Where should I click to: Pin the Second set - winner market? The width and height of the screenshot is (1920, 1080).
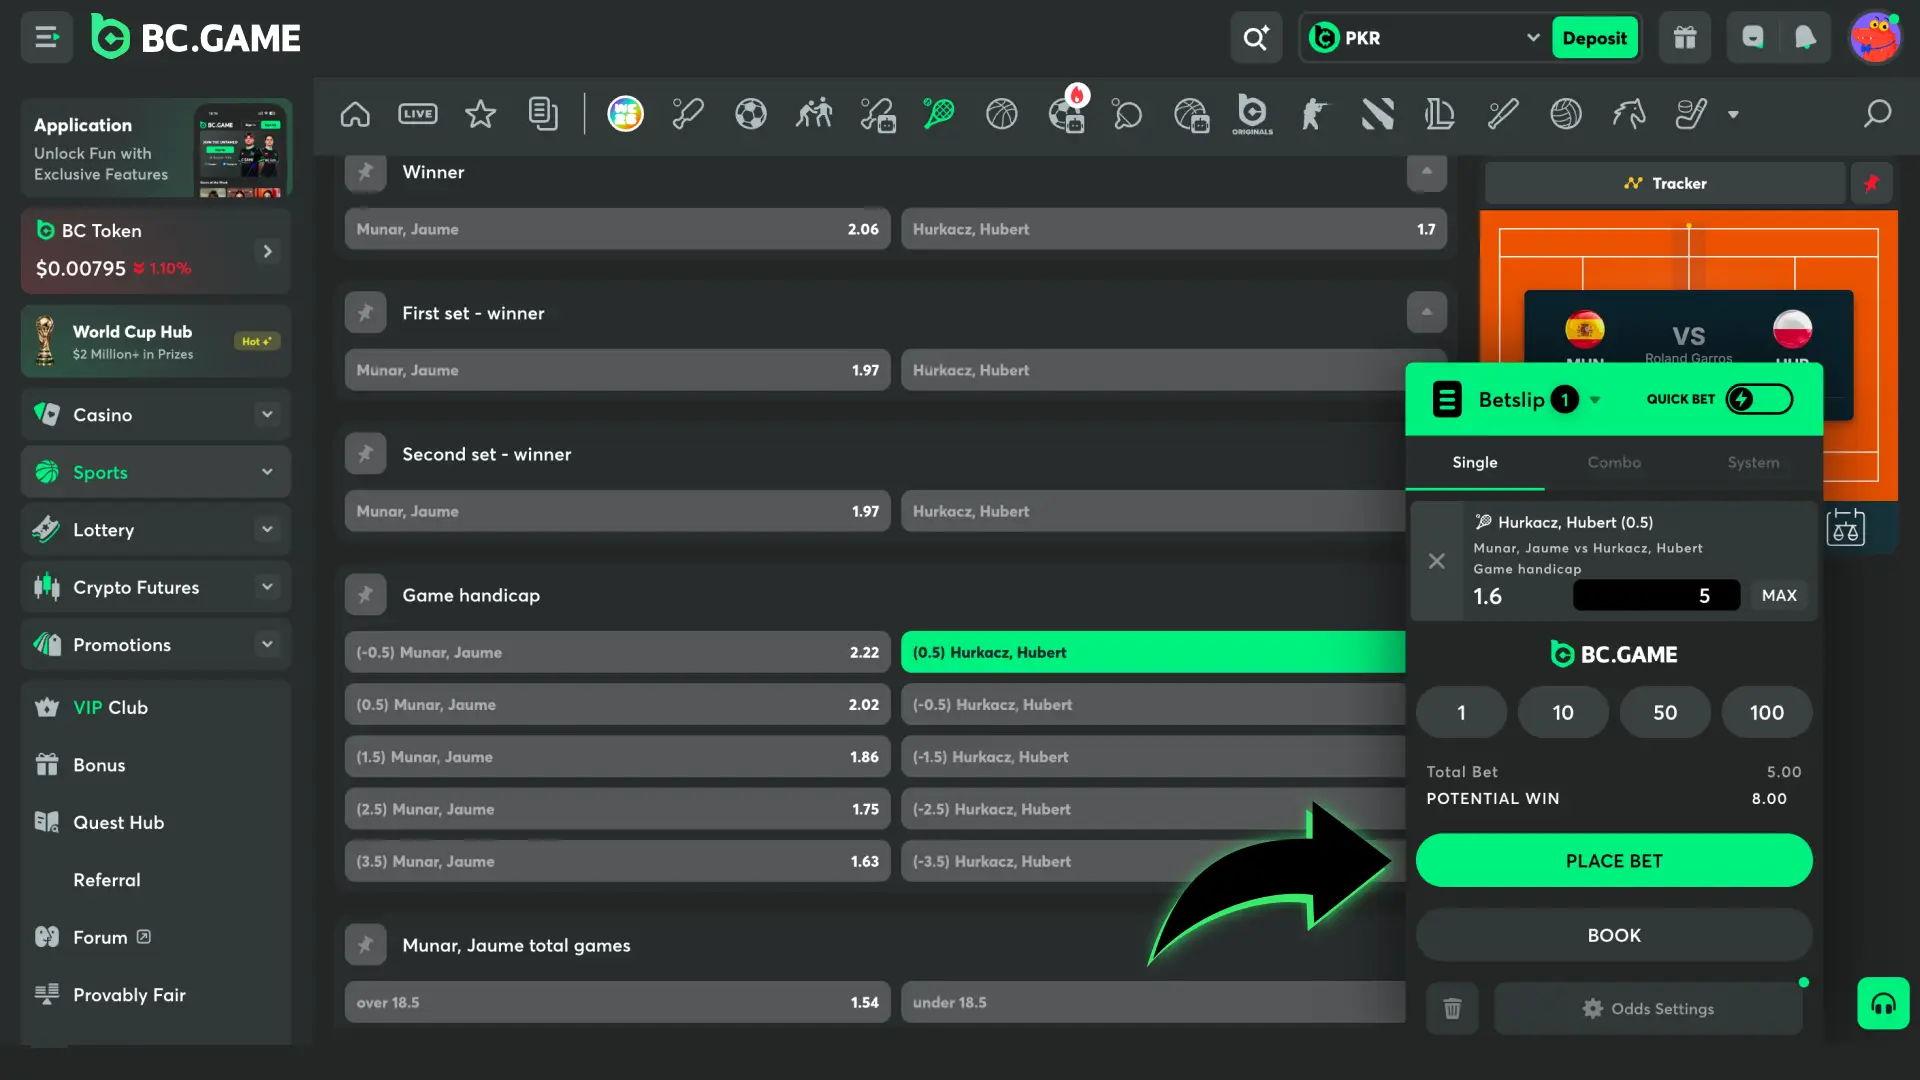click(x=366, y=454)
